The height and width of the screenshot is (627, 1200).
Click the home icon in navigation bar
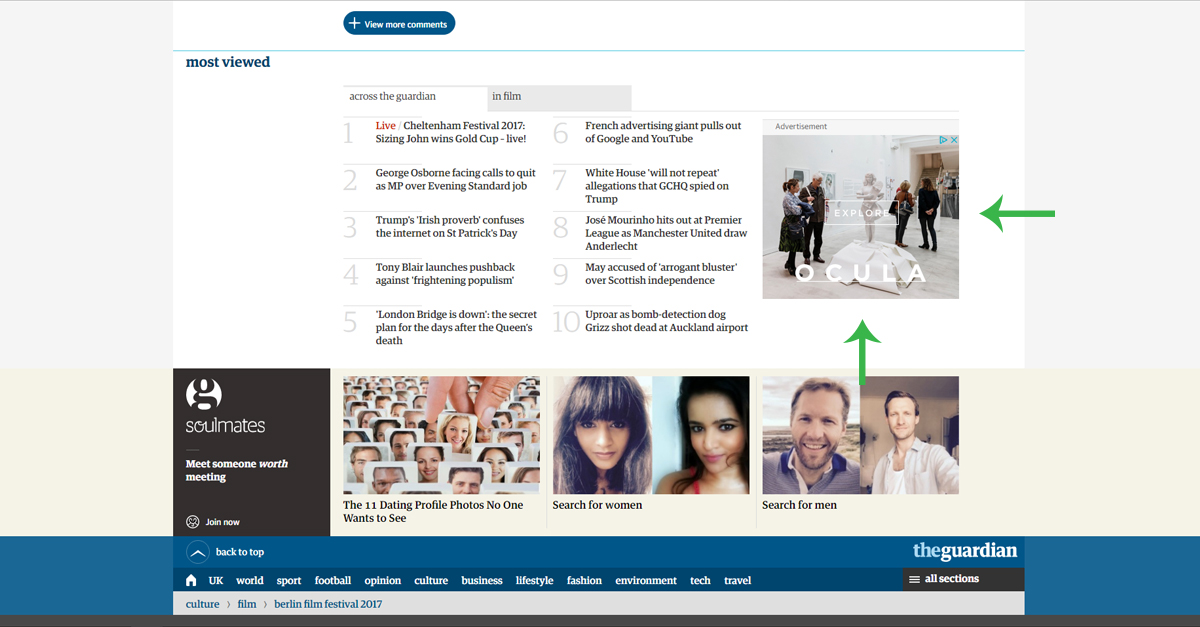(191, 581)
